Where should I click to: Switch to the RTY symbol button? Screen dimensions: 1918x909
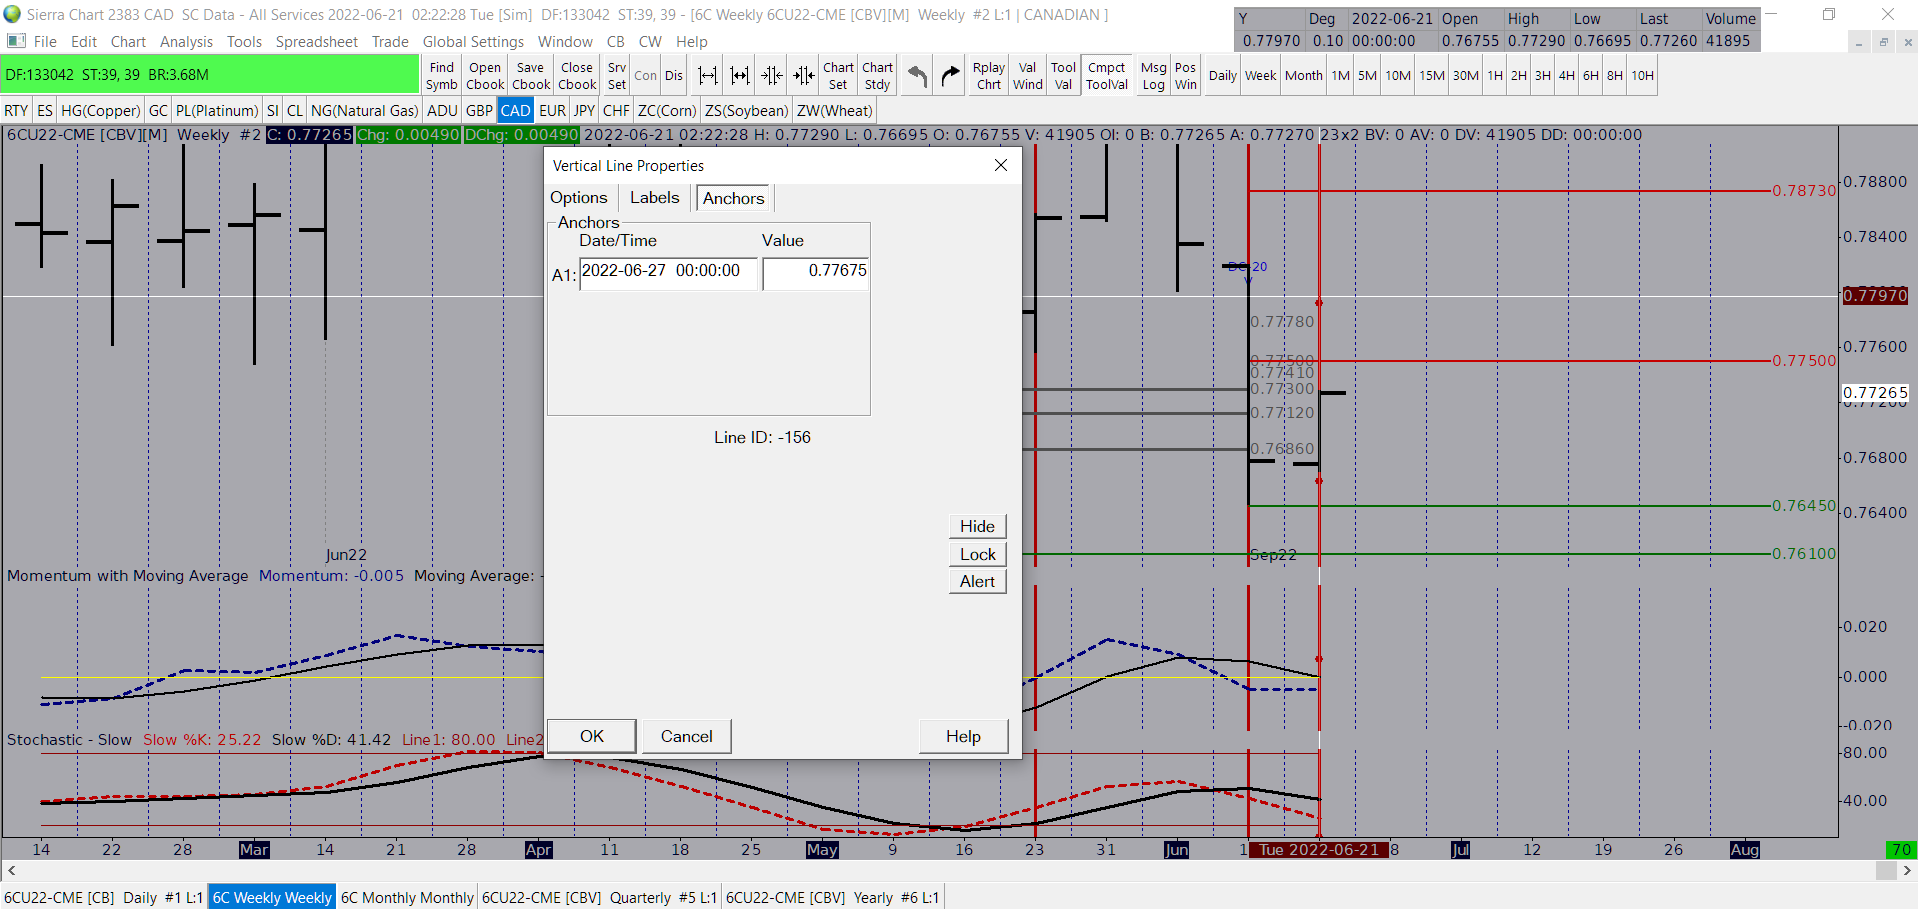click(x=16, y=111)
